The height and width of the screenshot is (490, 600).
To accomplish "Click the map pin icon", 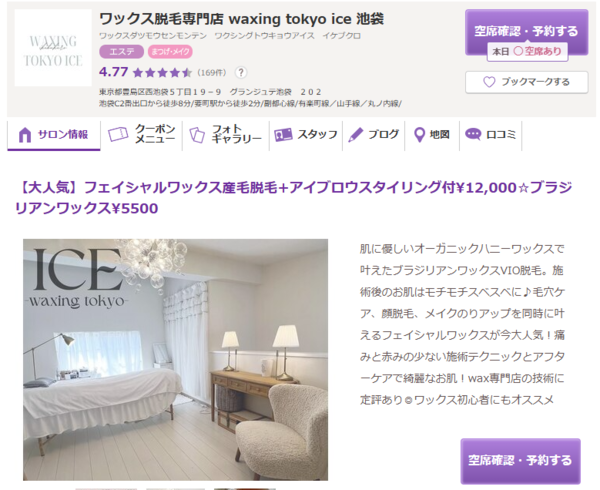I will click(x=419, y=135).
